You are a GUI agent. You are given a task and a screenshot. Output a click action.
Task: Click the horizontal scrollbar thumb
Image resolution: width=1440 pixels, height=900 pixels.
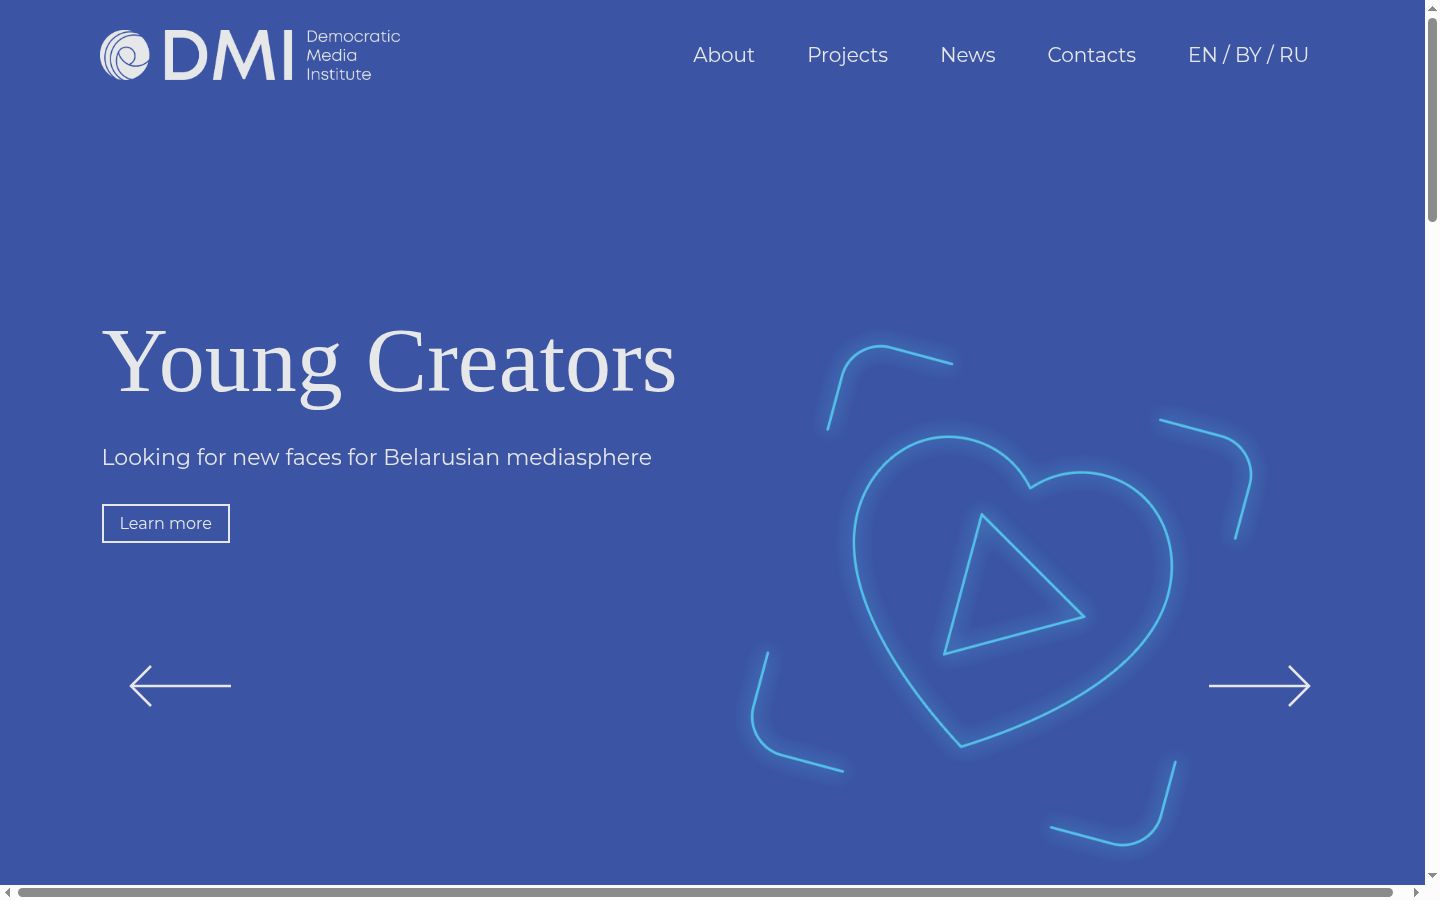point(705,892)
